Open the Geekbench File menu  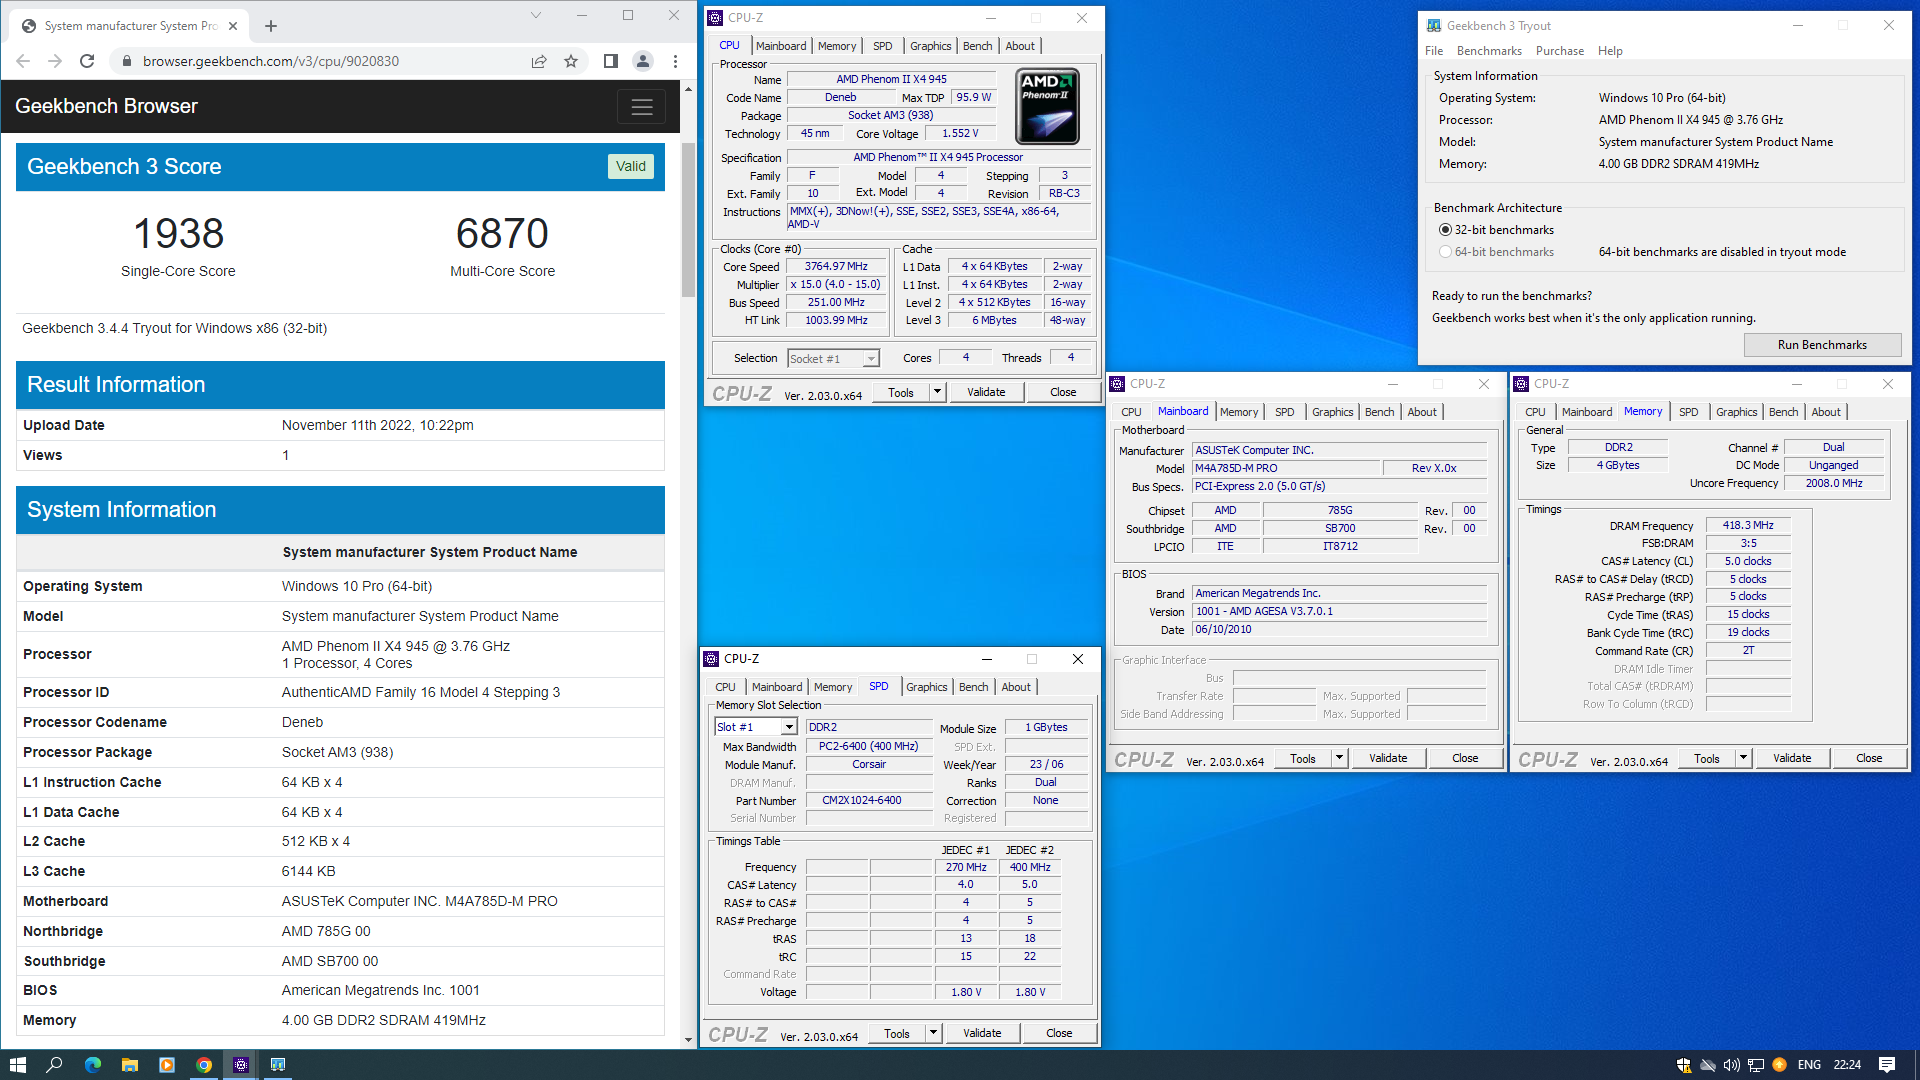click(x=1434, y=51)
